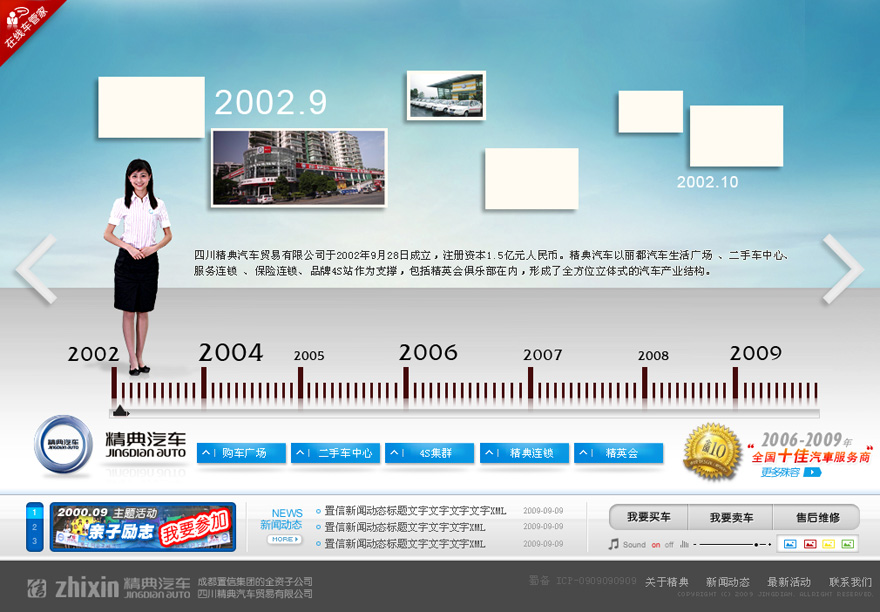Open 新闻动态 in footer menu

(727, 582)
